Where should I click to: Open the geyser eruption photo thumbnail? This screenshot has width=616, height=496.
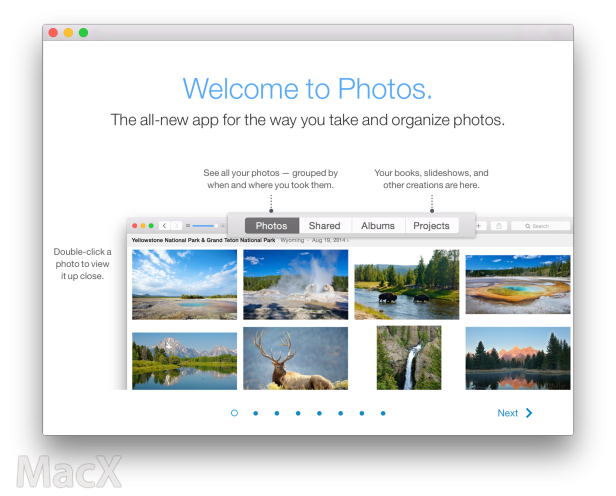click(295, 284)
